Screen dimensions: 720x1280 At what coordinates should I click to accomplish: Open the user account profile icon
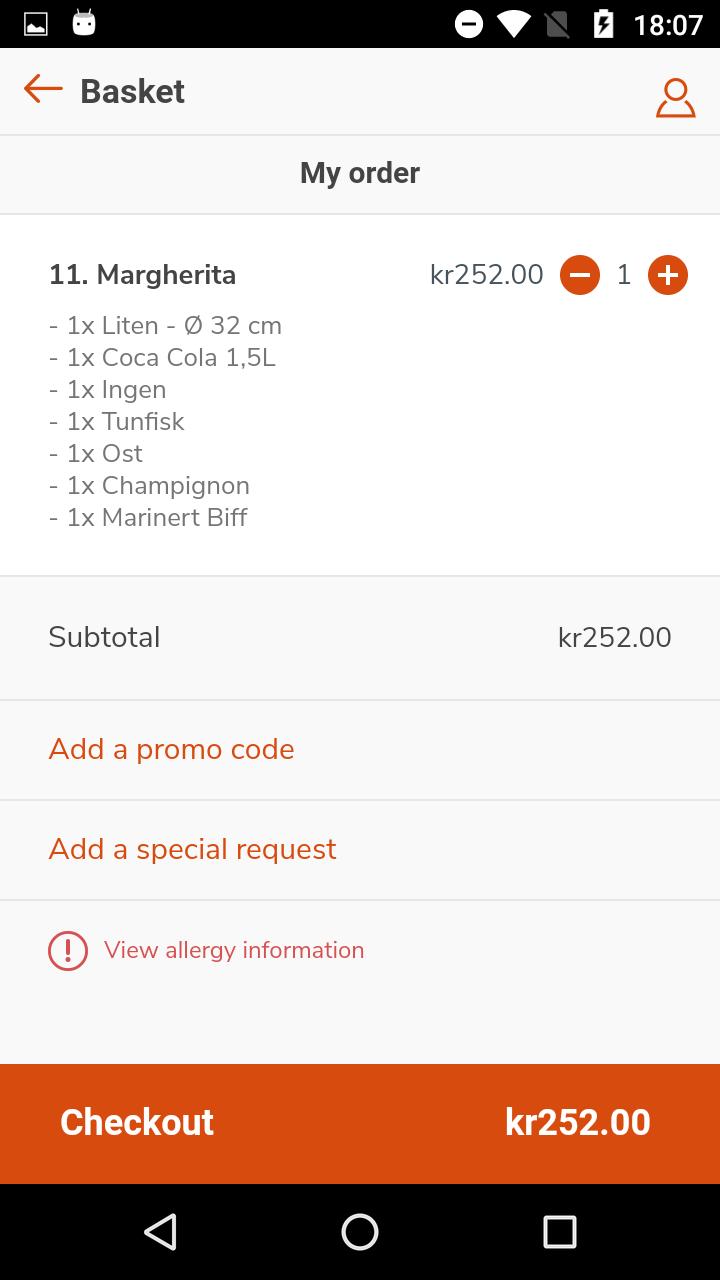point(675,97)
